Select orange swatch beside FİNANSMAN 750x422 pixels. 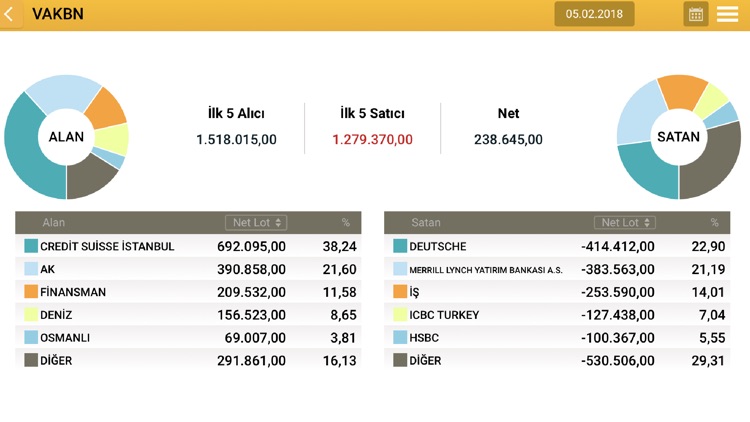(31, 292)
